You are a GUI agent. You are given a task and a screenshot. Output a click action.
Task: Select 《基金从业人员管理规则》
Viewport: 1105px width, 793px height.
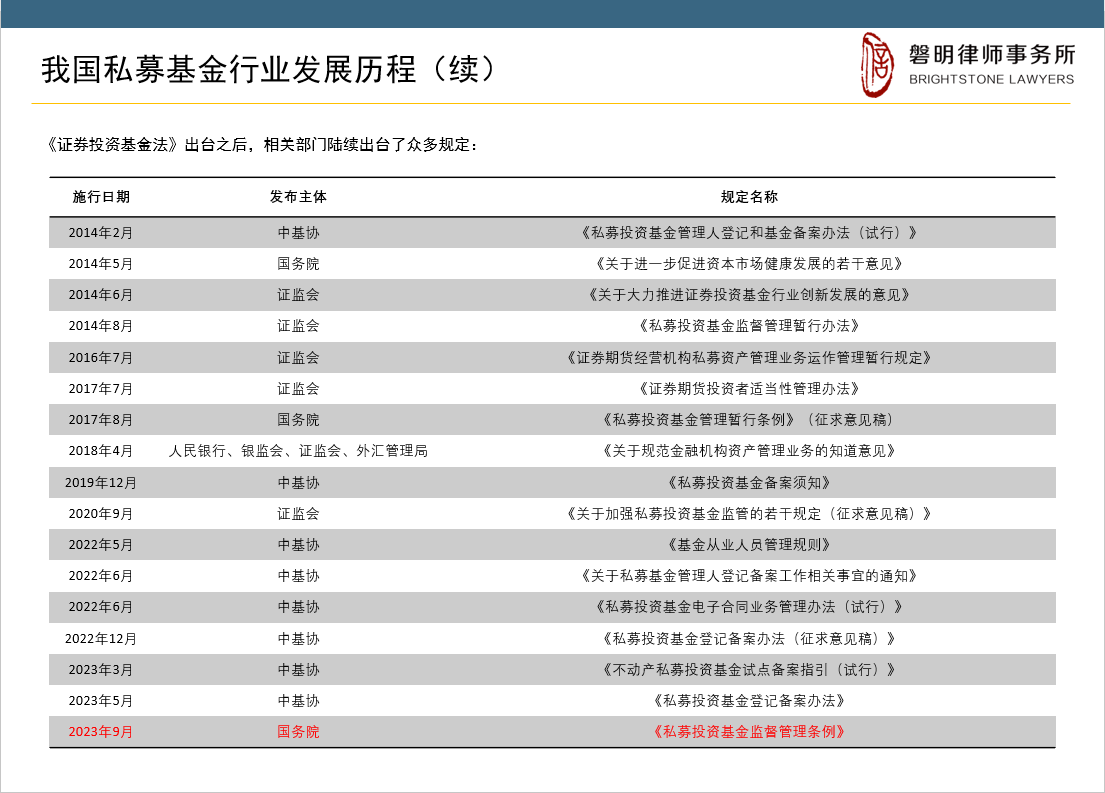(749, 545)
